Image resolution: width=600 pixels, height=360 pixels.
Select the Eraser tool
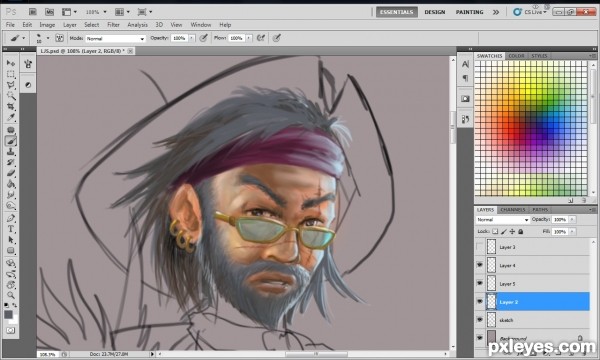pyautogui.click(x=11, y=173)
